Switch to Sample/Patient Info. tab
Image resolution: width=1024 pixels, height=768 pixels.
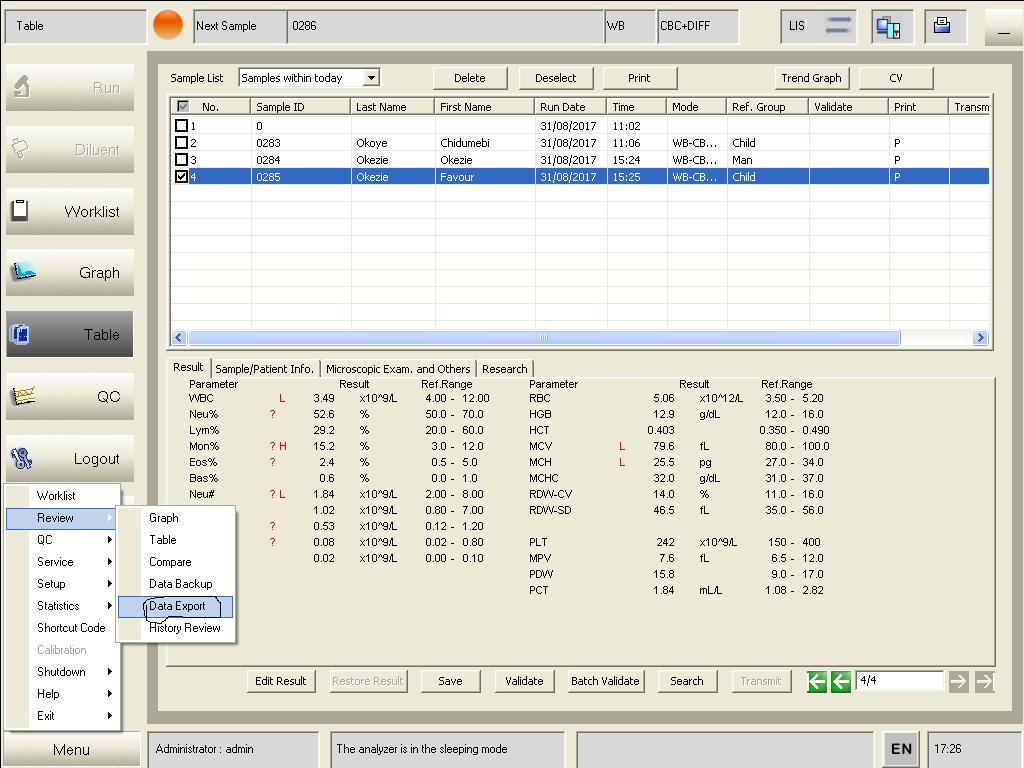point(264,369)
